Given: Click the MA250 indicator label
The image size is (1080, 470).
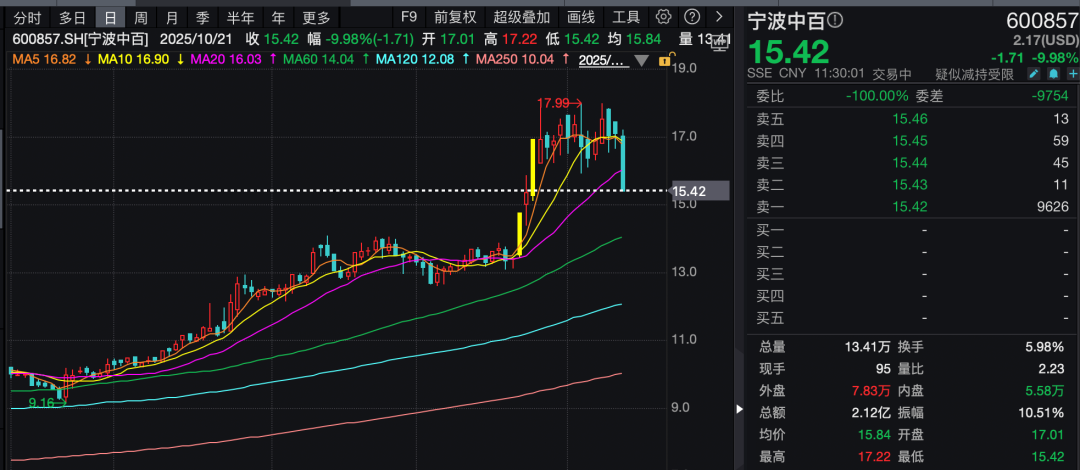Looking at the screenshot, I should click(517, 60).
